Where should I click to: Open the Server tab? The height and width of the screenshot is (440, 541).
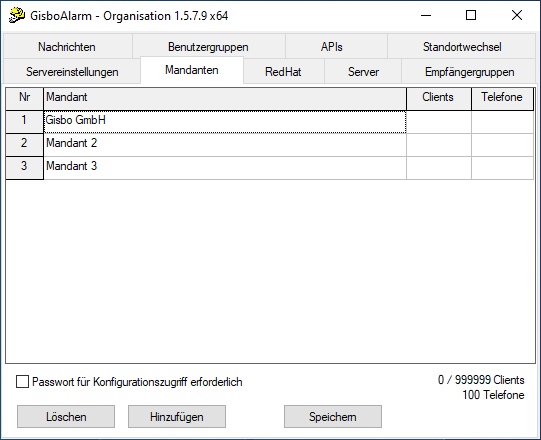click(363, 71)
